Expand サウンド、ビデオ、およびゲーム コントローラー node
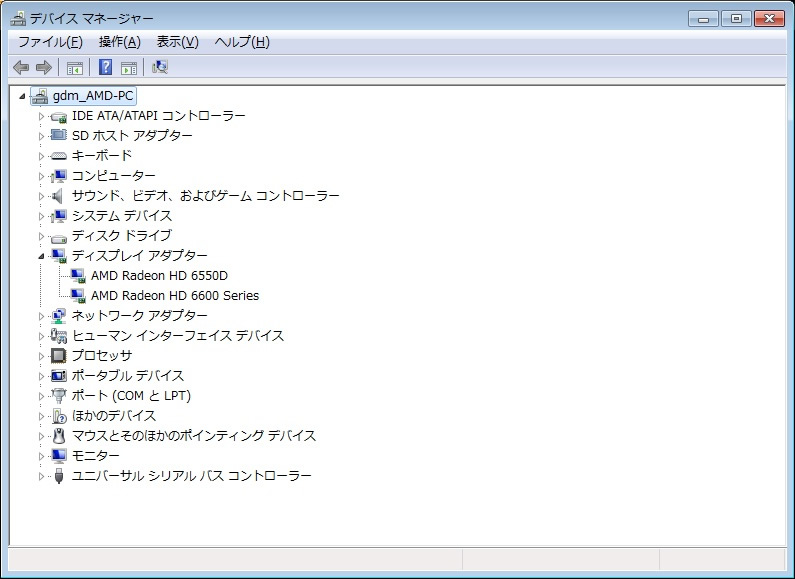Image resolution: width=795 pixels, height=579 pixels. (42, 196)
